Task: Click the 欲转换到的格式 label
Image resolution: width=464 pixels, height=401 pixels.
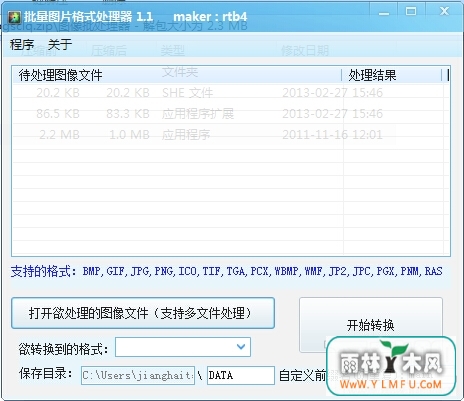Action: pos(63,349)
